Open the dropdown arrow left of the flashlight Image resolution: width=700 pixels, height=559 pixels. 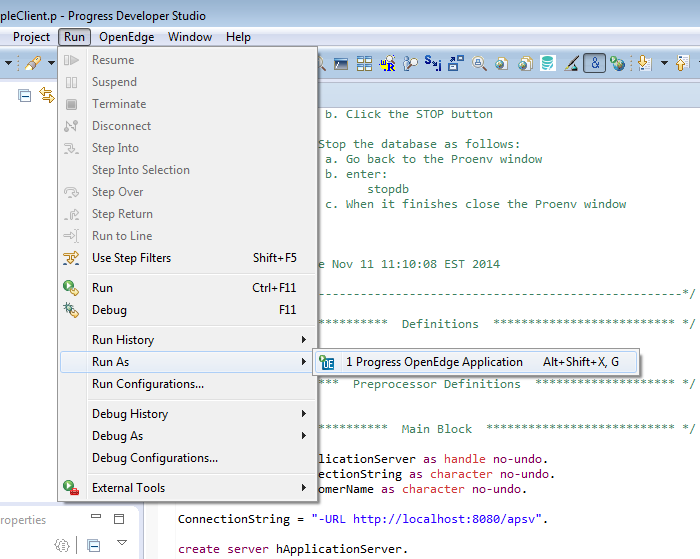click(8, 63)
